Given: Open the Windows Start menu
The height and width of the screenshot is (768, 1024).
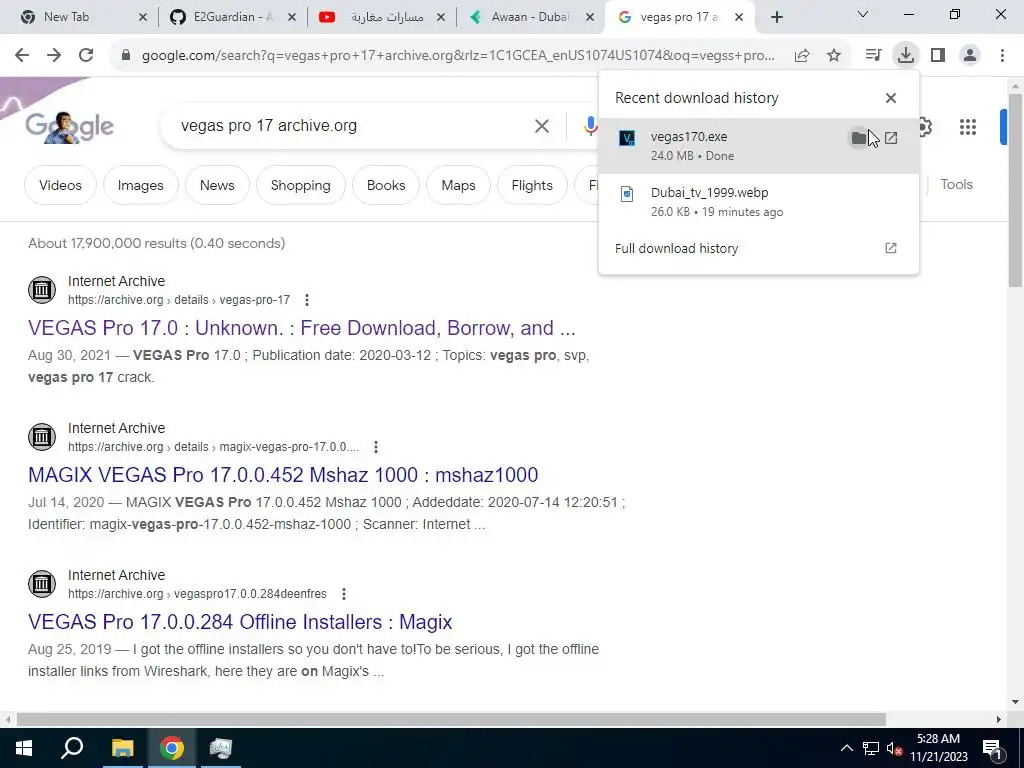Looking at the screenshot, I should pyautogui.click(x=24, y=748).
